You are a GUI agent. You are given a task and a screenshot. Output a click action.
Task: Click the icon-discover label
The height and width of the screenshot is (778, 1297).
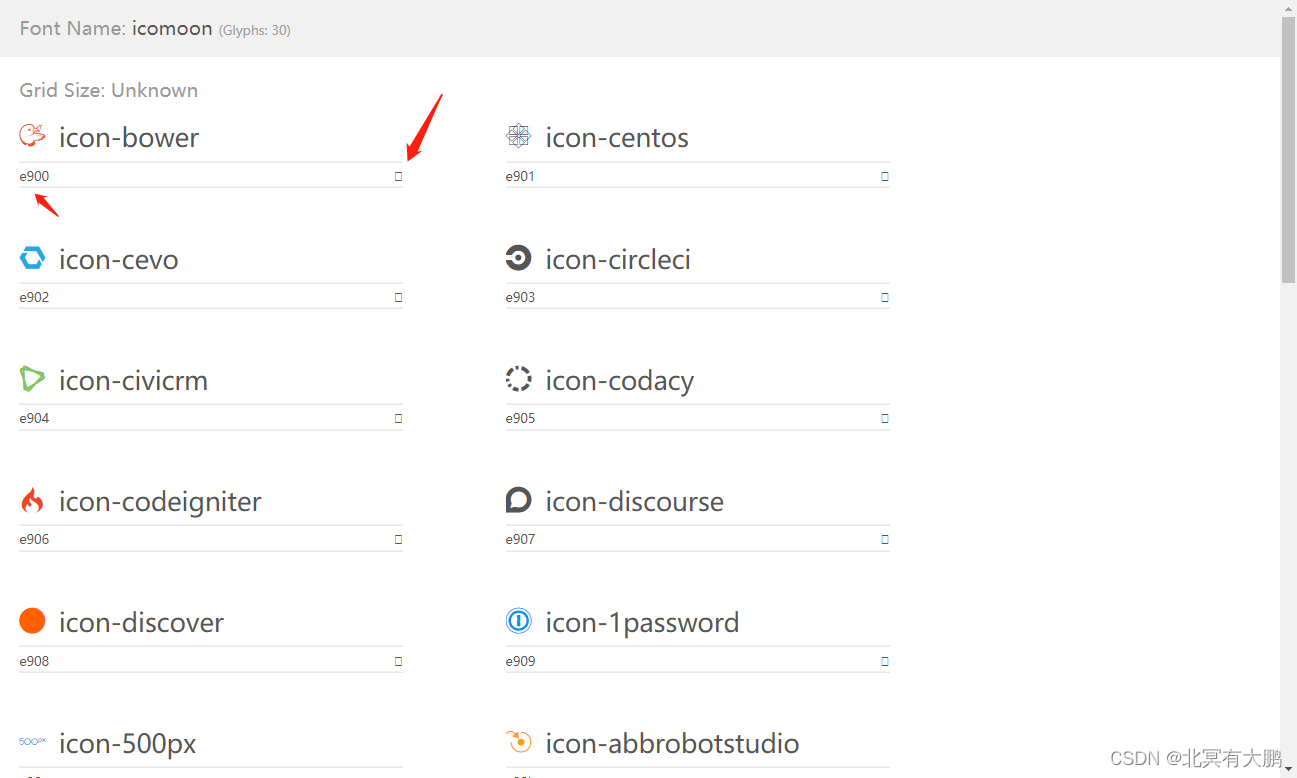point(141,622)
